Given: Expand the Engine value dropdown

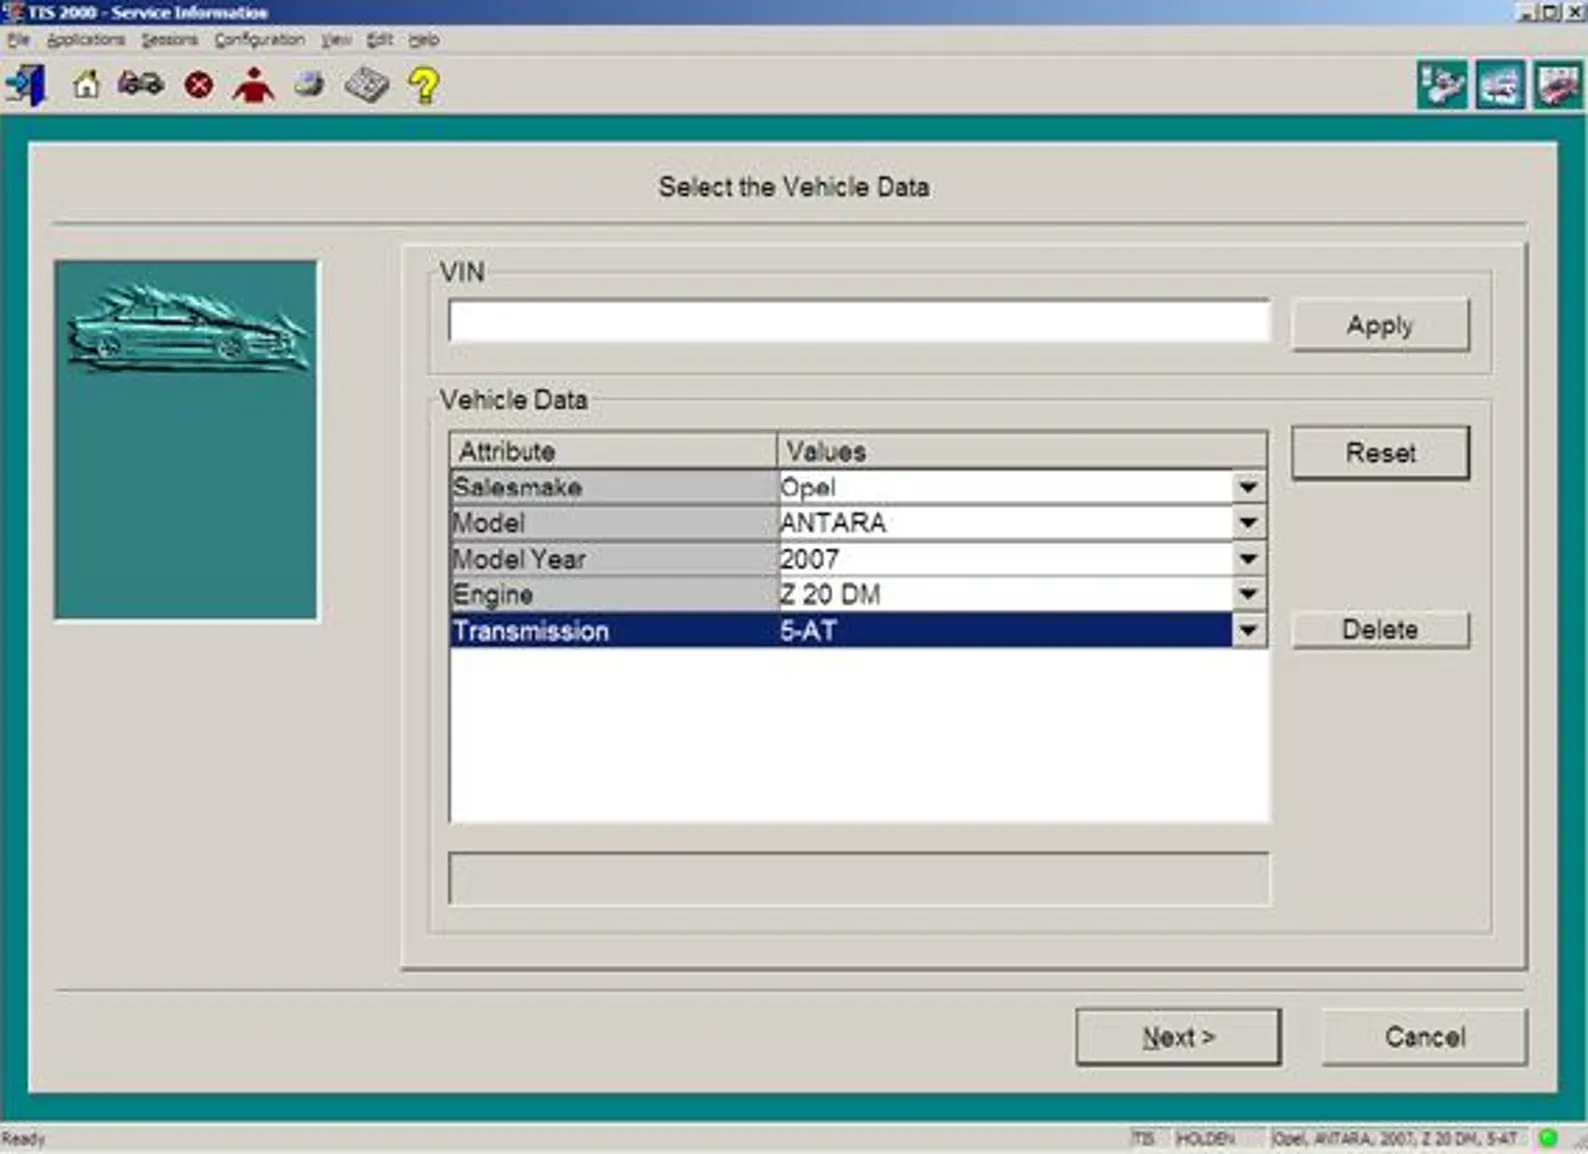Looking at the screenshot, I should point(1248,595).
